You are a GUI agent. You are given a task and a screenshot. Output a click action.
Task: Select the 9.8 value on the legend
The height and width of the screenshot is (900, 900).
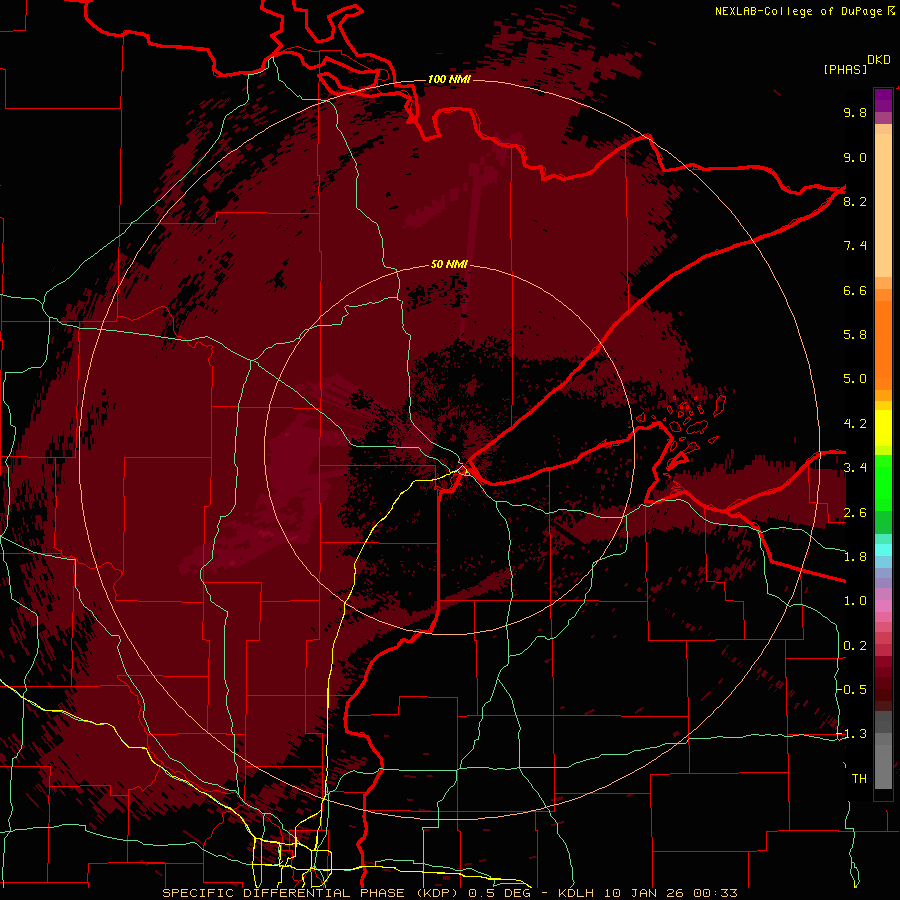855,112
